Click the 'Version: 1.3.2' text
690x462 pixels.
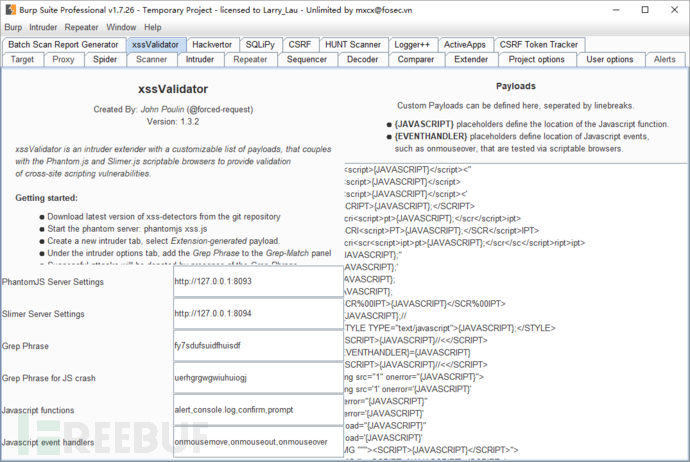173,122
